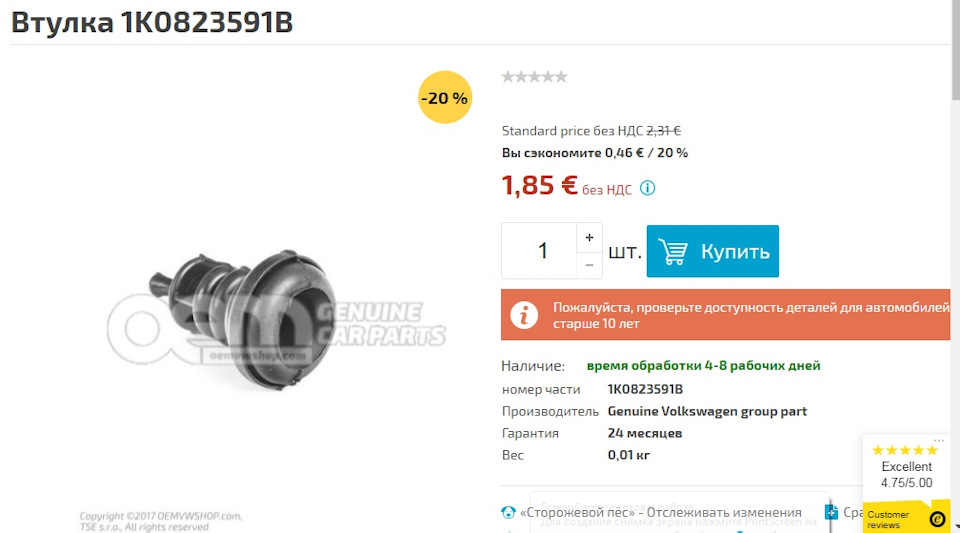Click the shopping cart icon in Купить button

click(x=673, y=252)
